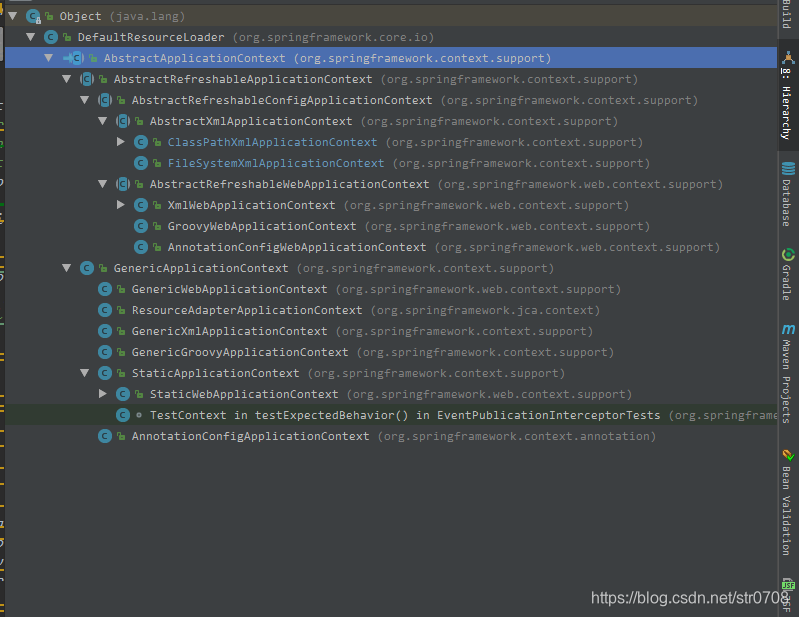This screenshot has height=617, width=799.
Task: Click GenericWebApplicationContext class icon
Action: 105,289
